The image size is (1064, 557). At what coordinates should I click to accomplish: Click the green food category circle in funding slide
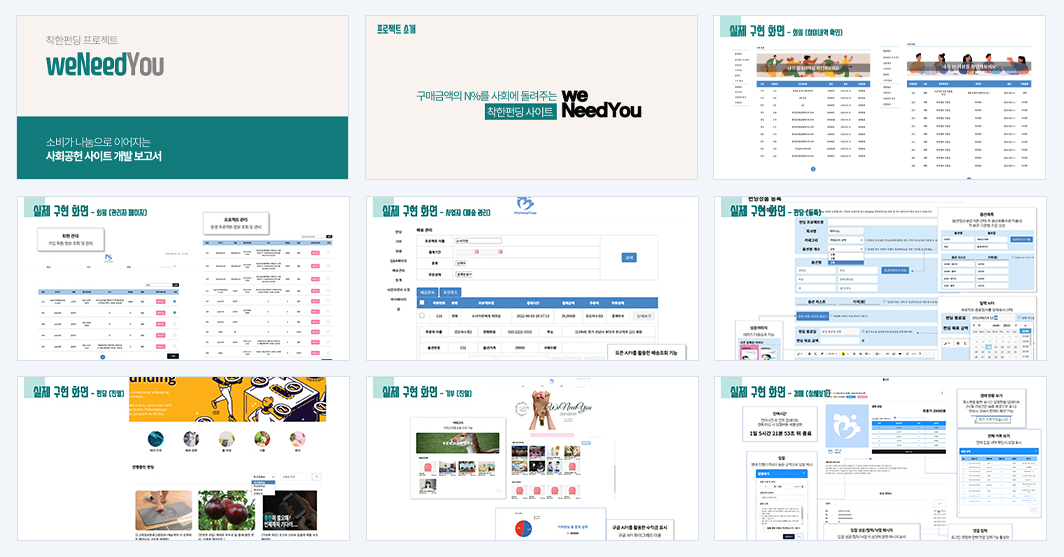[262, 439]
